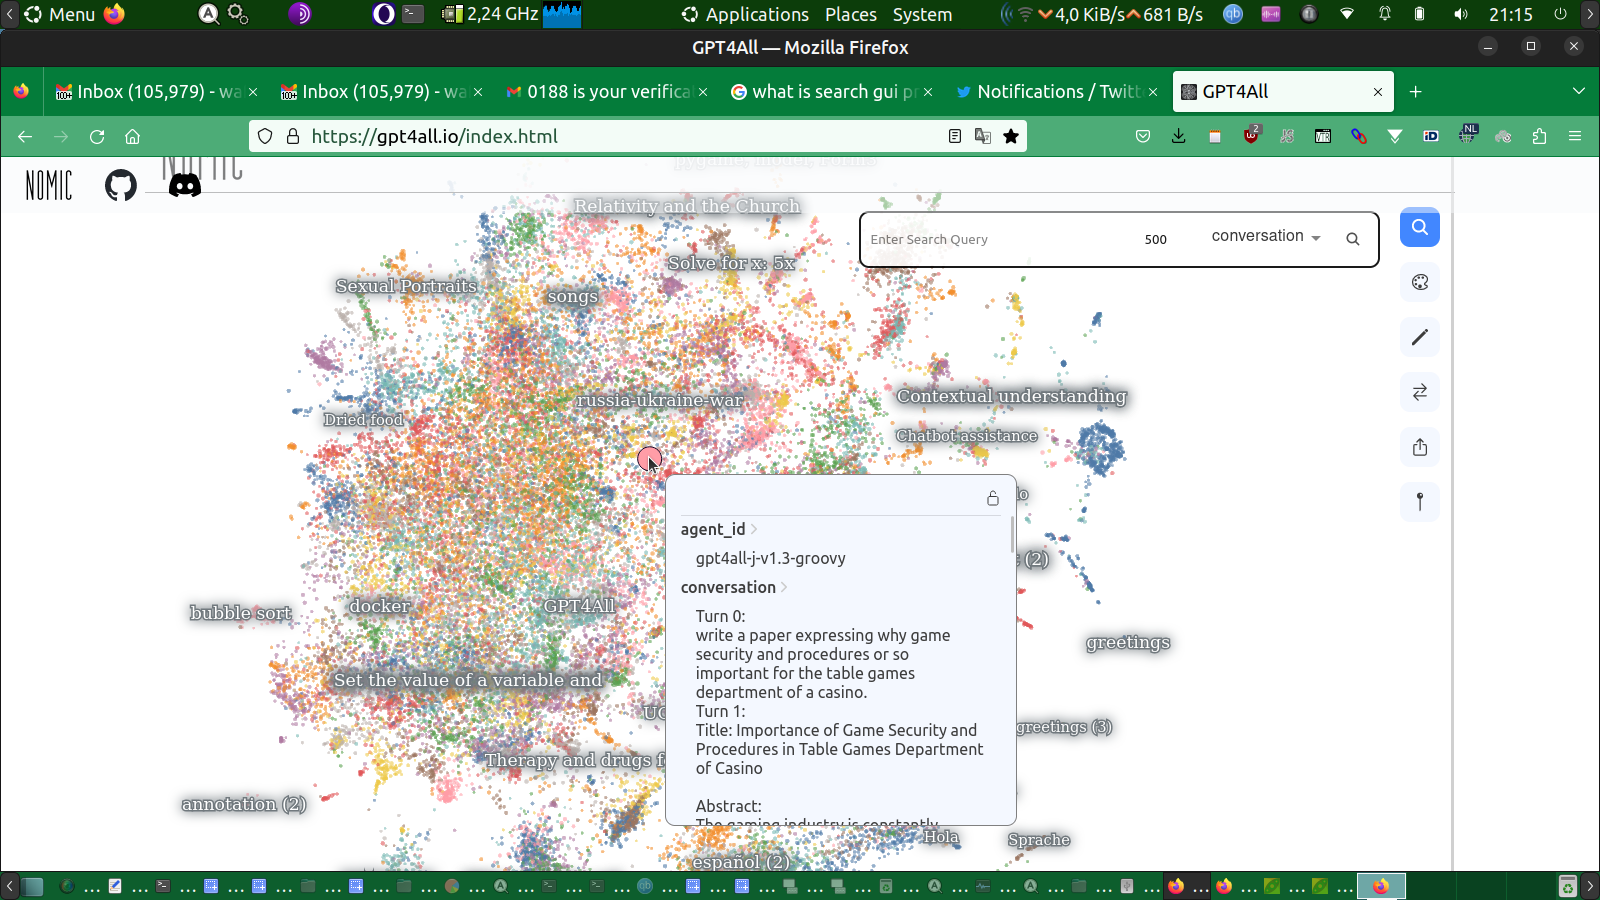1600x900 pixels.
Task: Open the Menu button in top panel
Action: pos(59,14)
